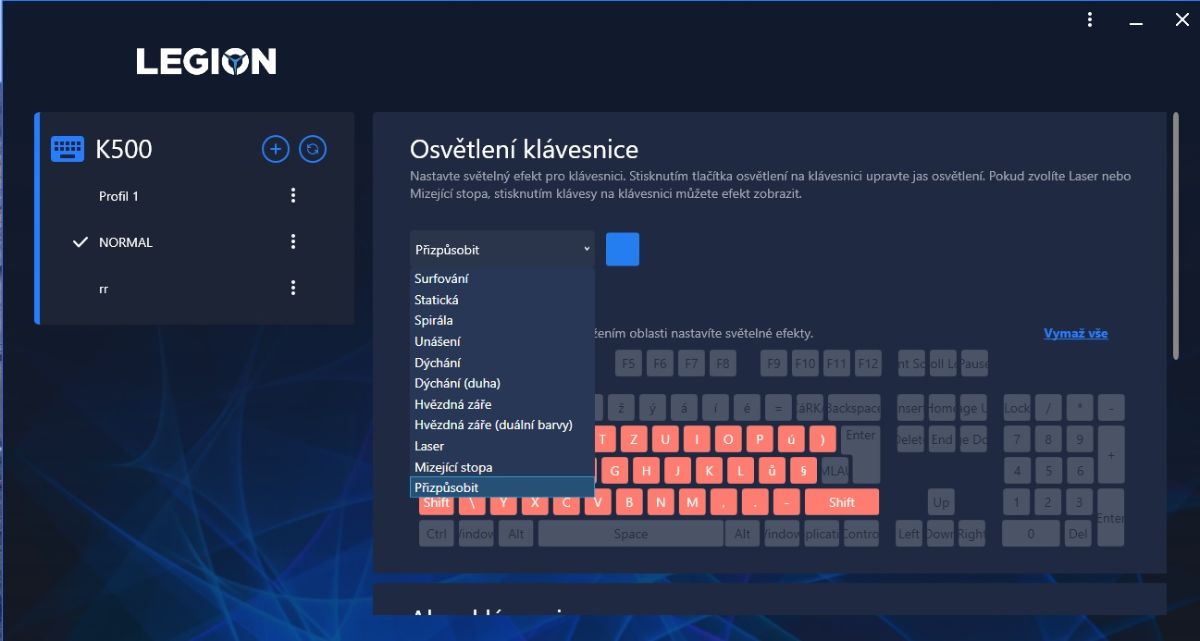Click the Vymaž vše link

[1075, 334]
